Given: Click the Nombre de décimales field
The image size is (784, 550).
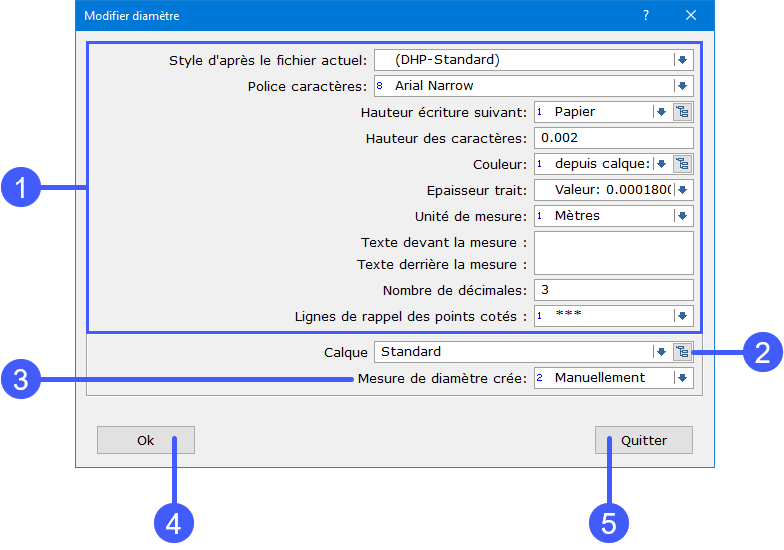Looking at the screenshot, I should 613,290.
